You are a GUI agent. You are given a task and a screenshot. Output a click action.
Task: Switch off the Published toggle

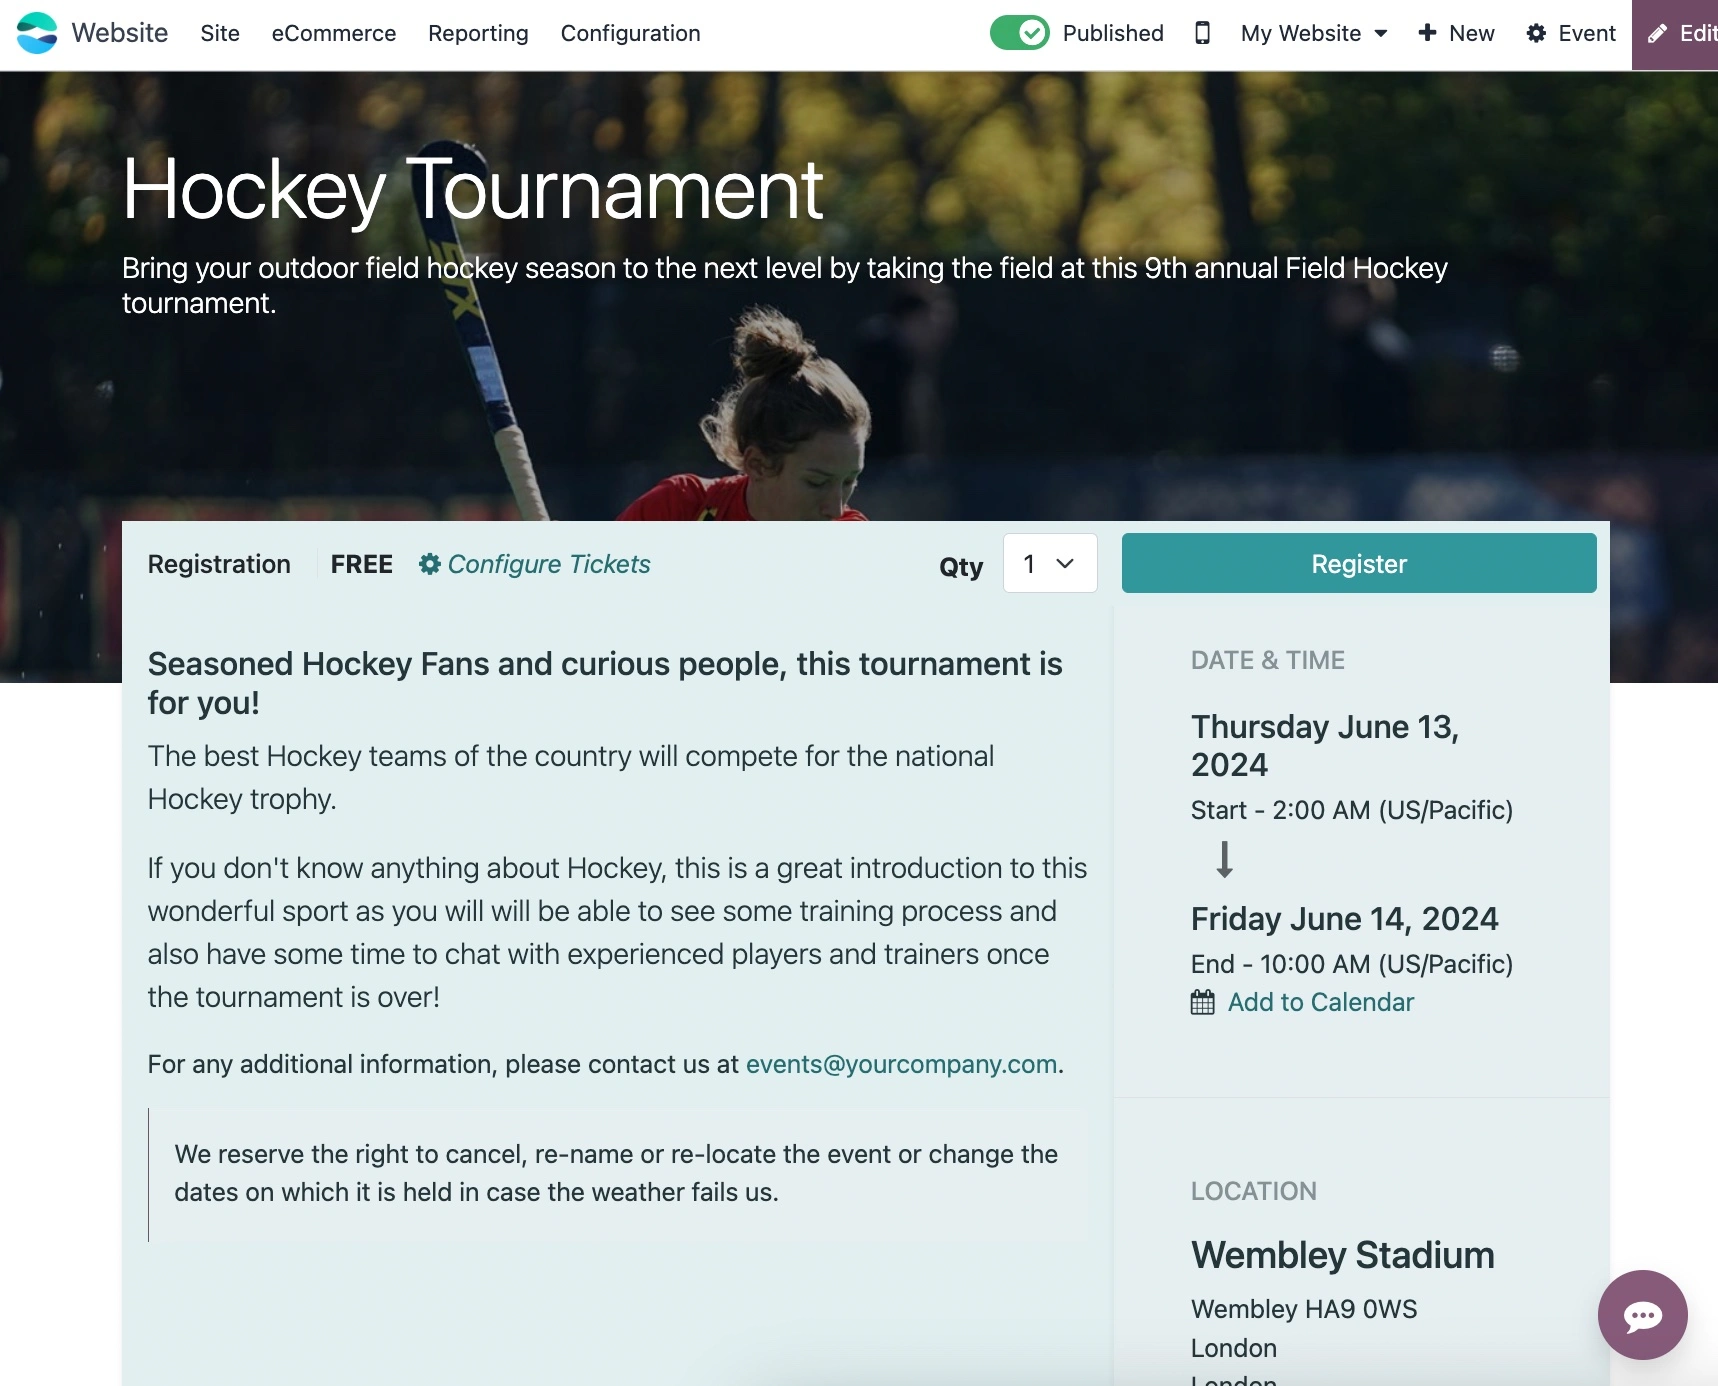[x=1019, y=33]
